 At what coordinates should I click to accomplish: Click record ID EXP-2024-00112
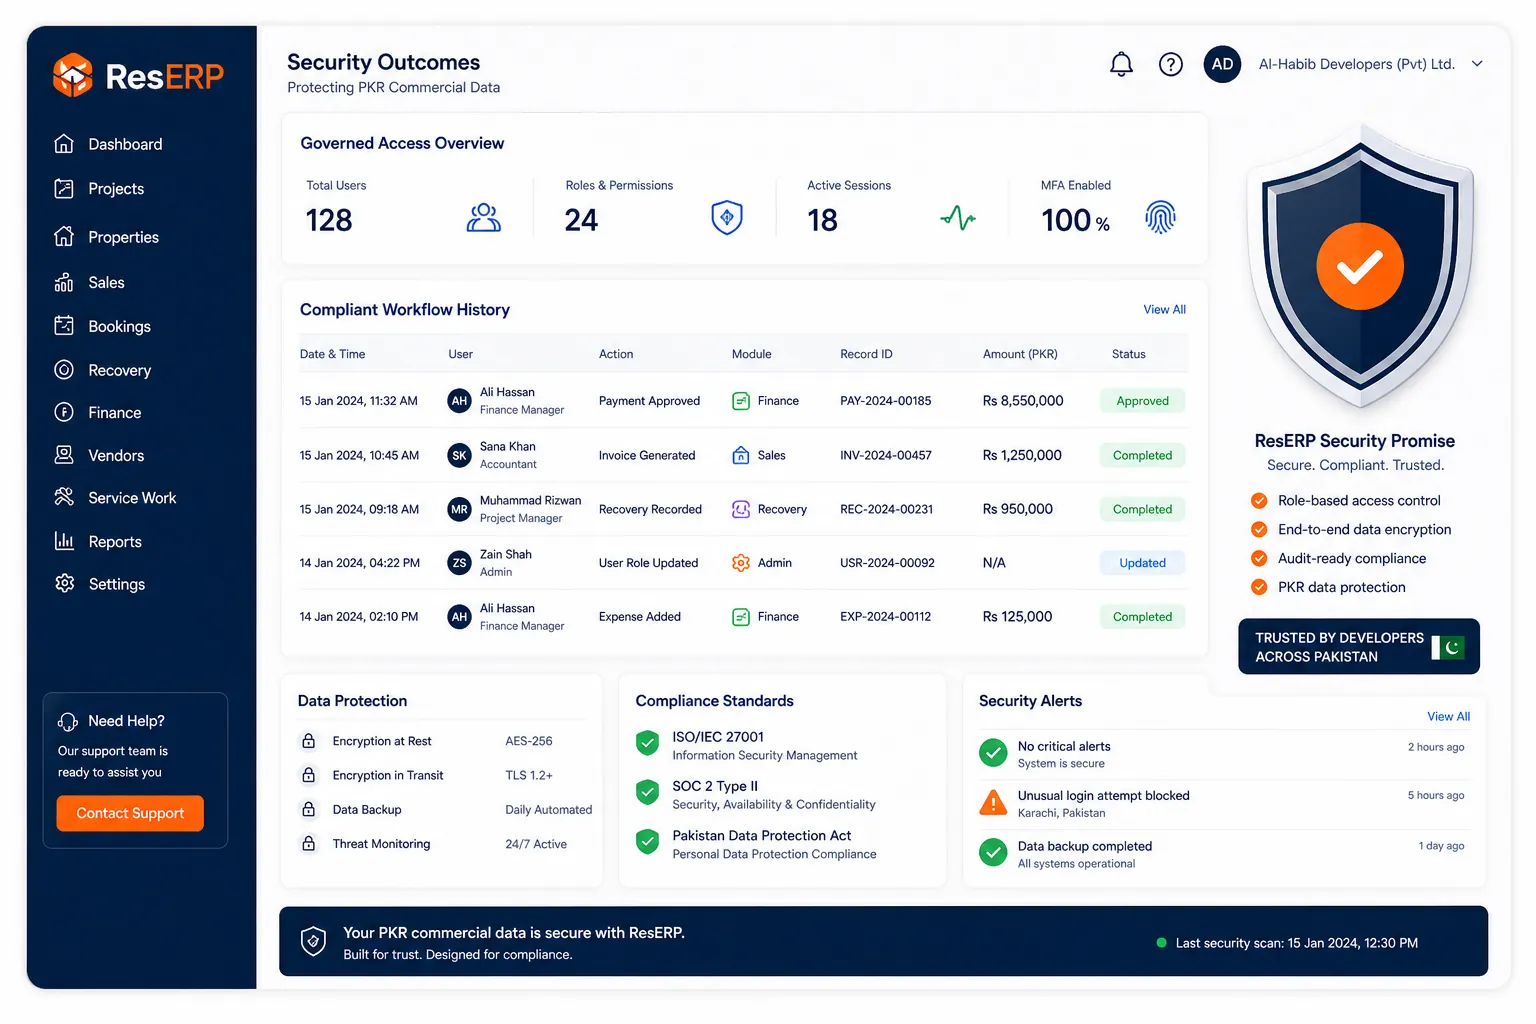(885, 617)
